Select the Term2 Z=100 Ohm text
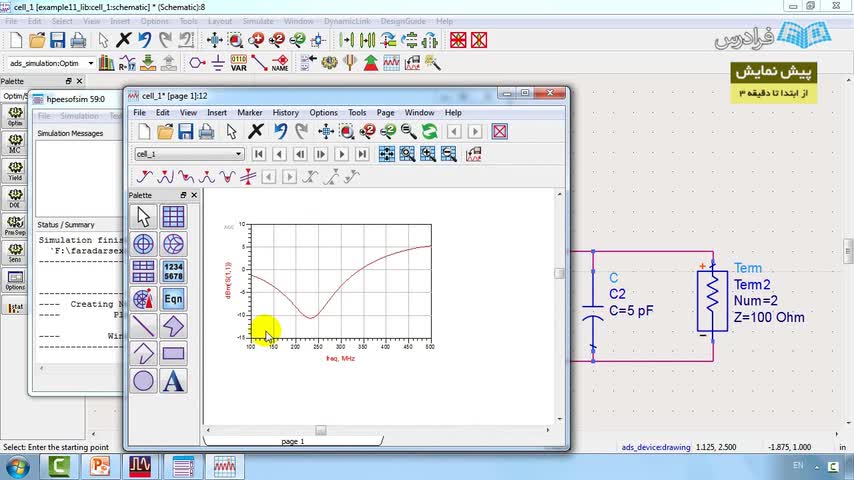The image size is (854, 480). pyautogui.click(x=768, y=317)
